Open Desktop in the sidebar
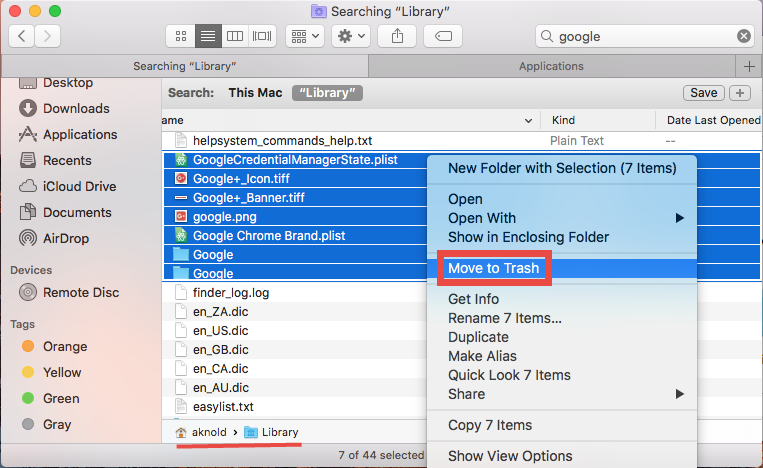Screen dimensions: 763x468 click(67, 83)
